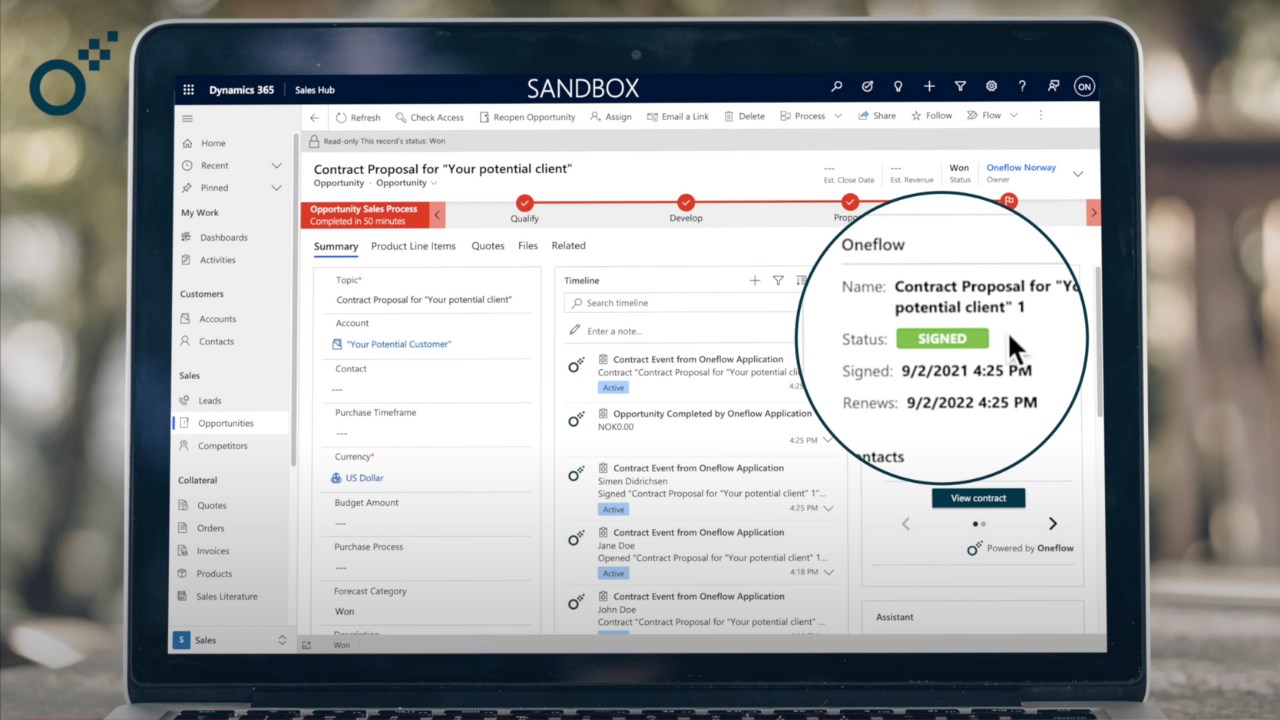
Task: Expand Simen Didrichsen timeline entry chevron
Action: click(828, 508)
